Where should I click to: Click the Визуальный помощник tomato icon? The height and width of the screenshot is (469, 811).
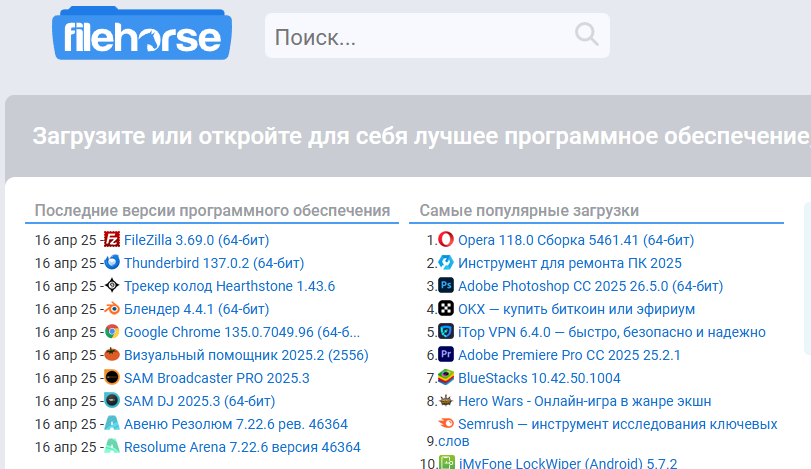(112, 354)
